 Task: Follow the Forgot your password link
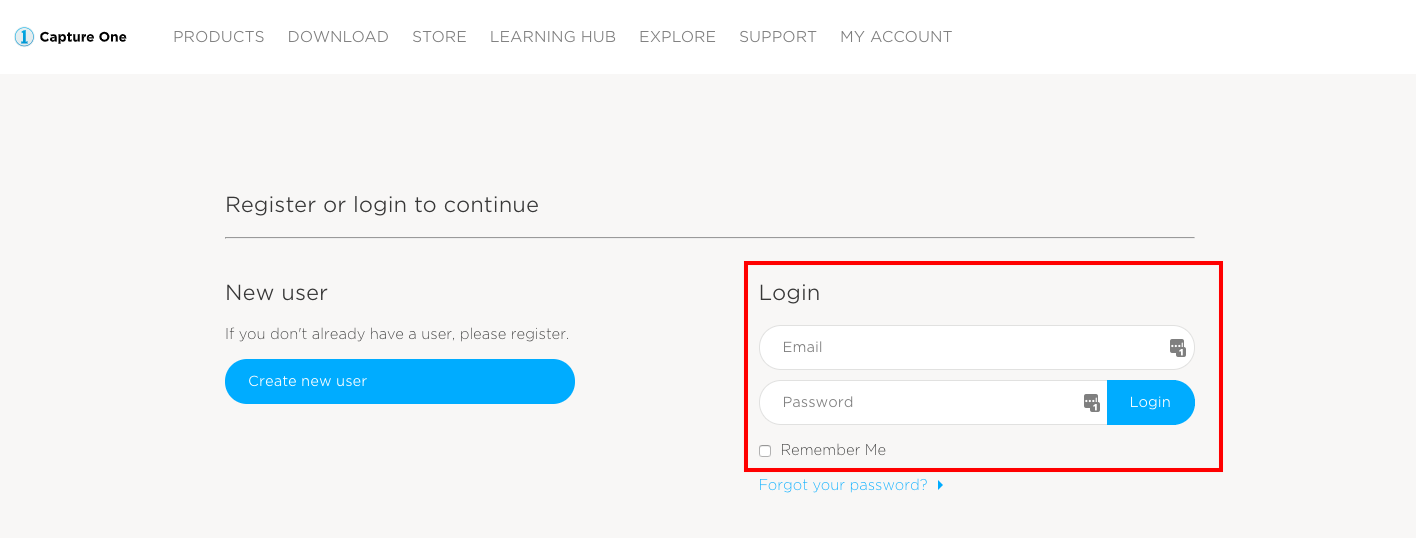pos(843,485)
